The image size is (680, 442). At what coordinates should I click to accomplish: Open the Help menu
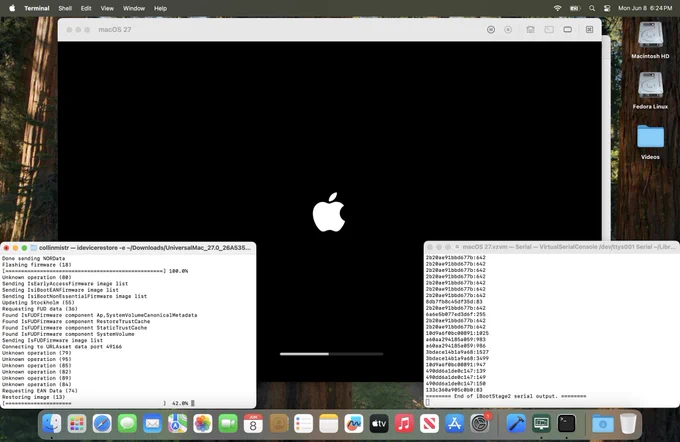point(160,8)
